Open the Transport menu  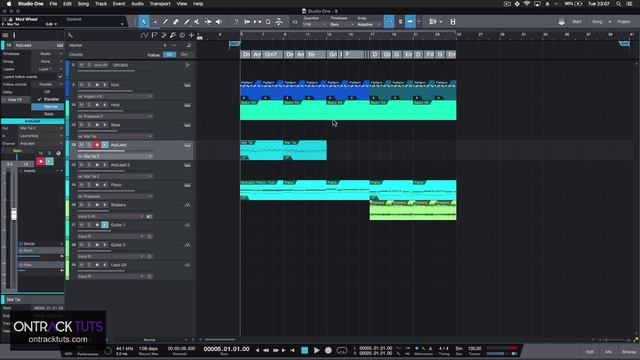point(160,4)
